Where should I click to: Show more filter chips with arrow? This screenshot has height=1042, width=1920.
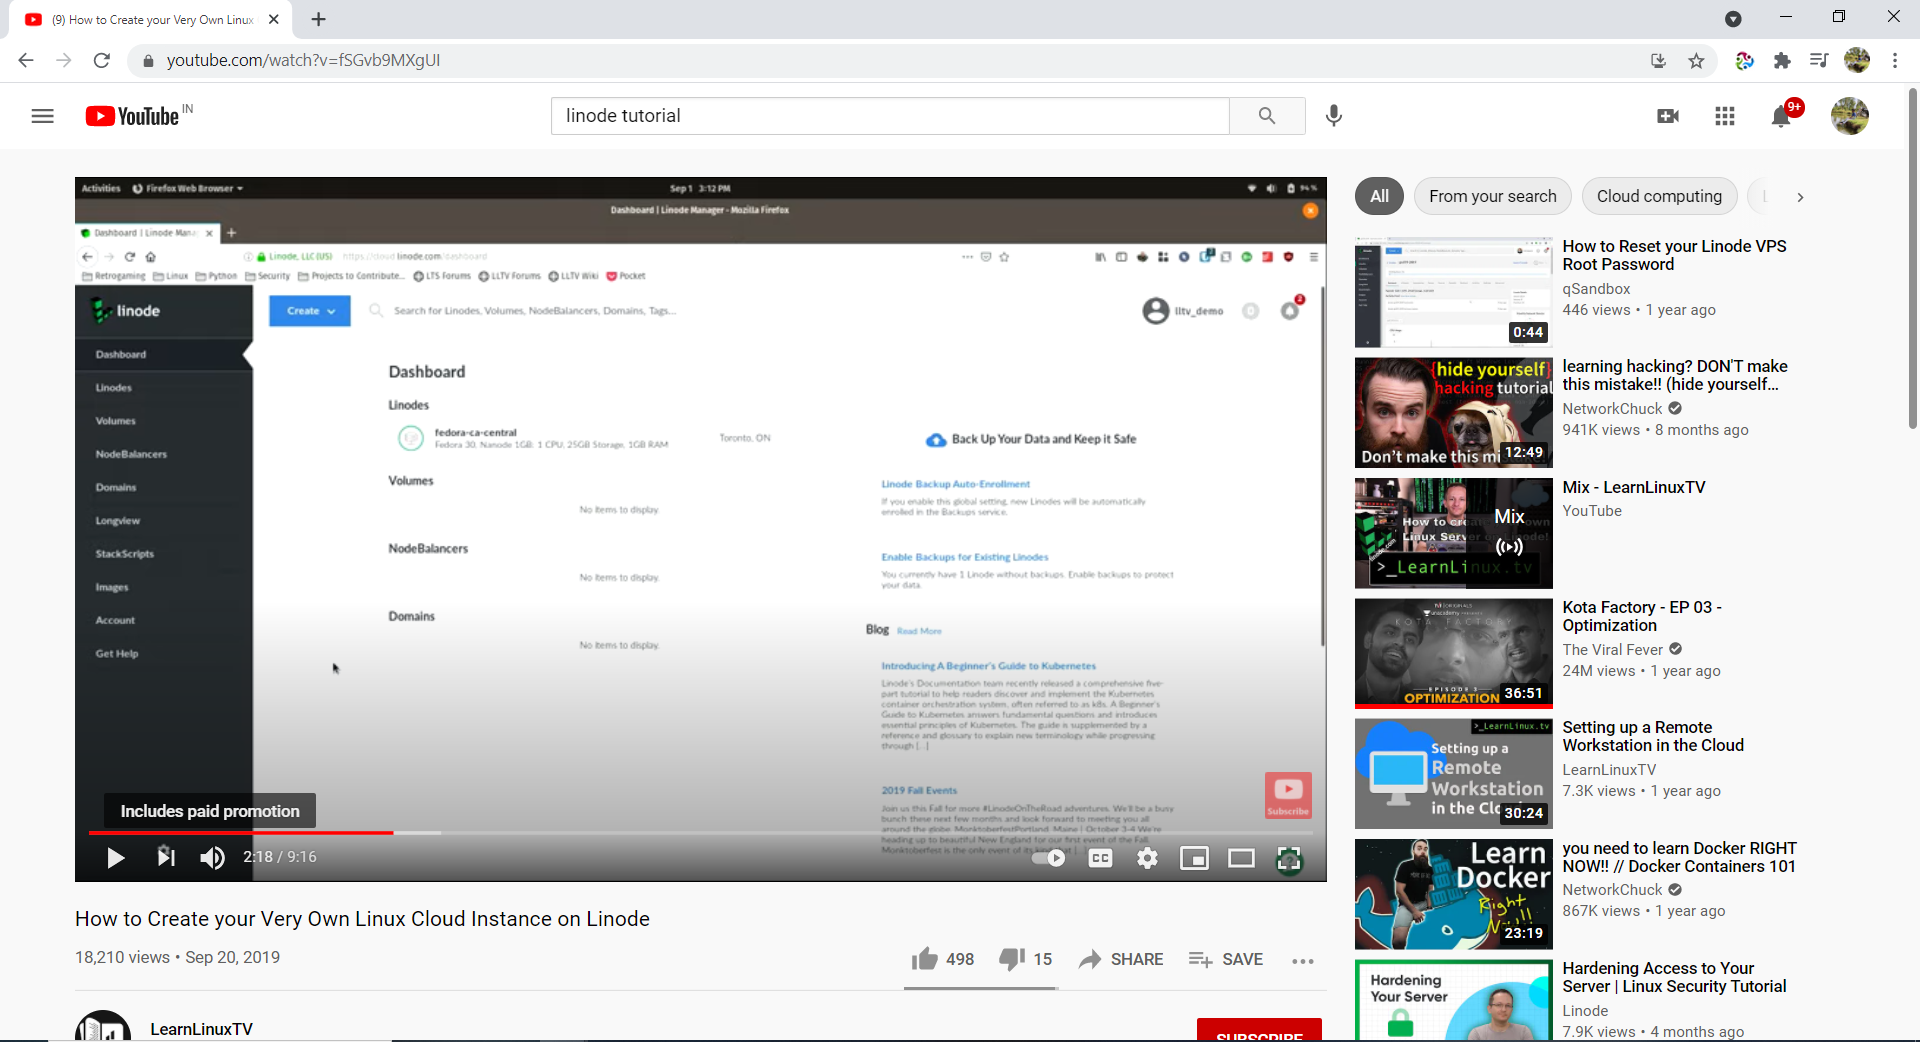point(1800,197)
